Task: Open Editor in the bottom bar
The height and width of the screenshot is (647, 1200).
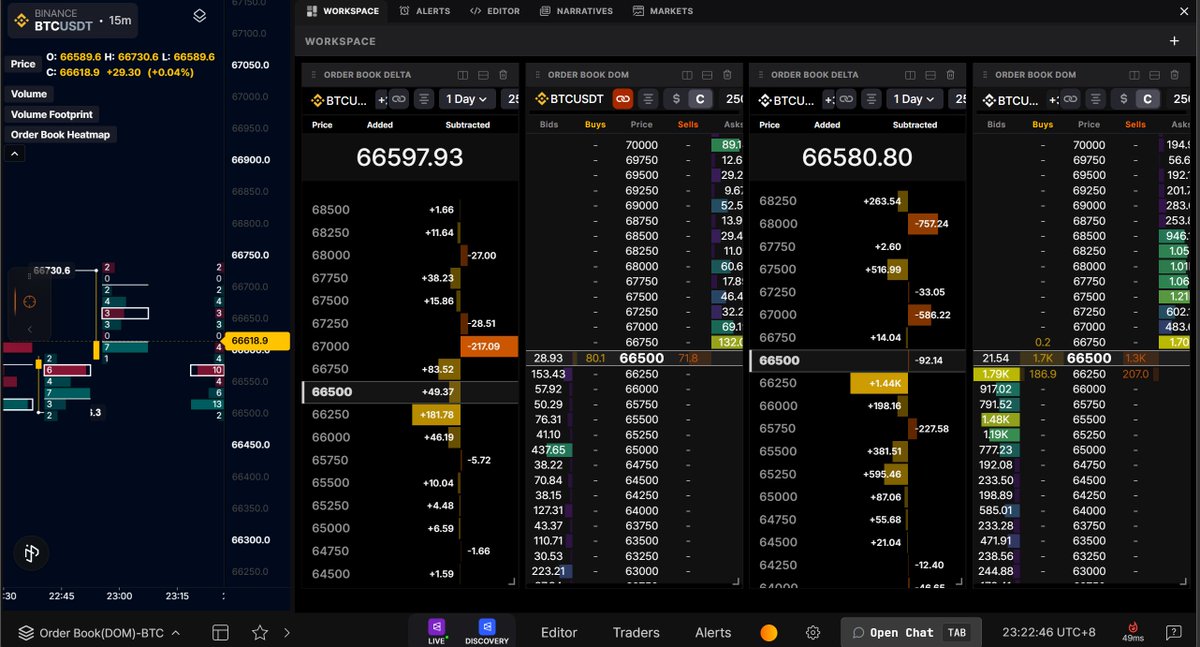Action: coord(559,632)
